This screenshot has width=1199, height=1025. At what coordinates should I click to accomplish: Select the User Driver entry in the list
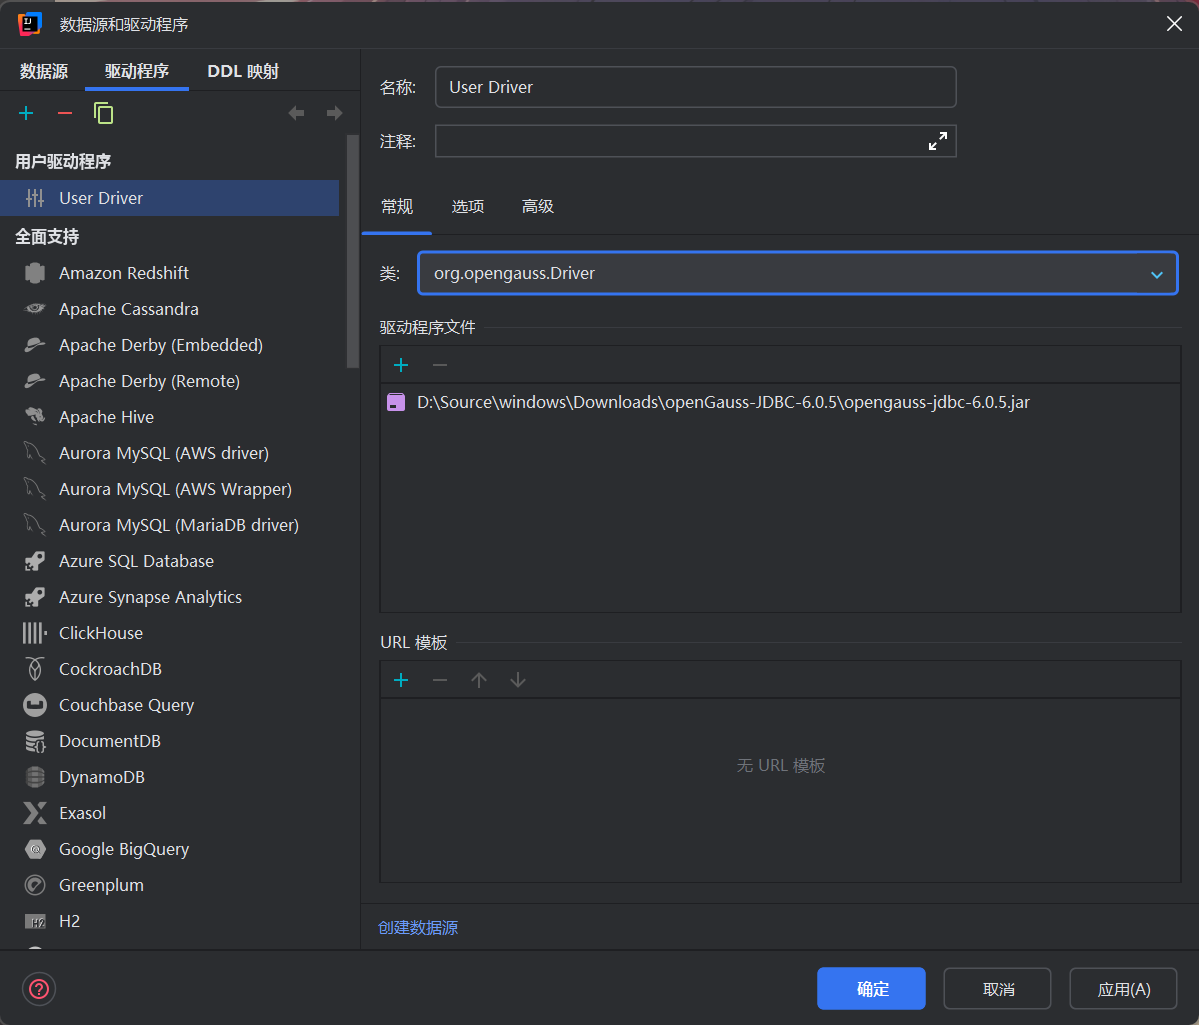tap(170, 198)
